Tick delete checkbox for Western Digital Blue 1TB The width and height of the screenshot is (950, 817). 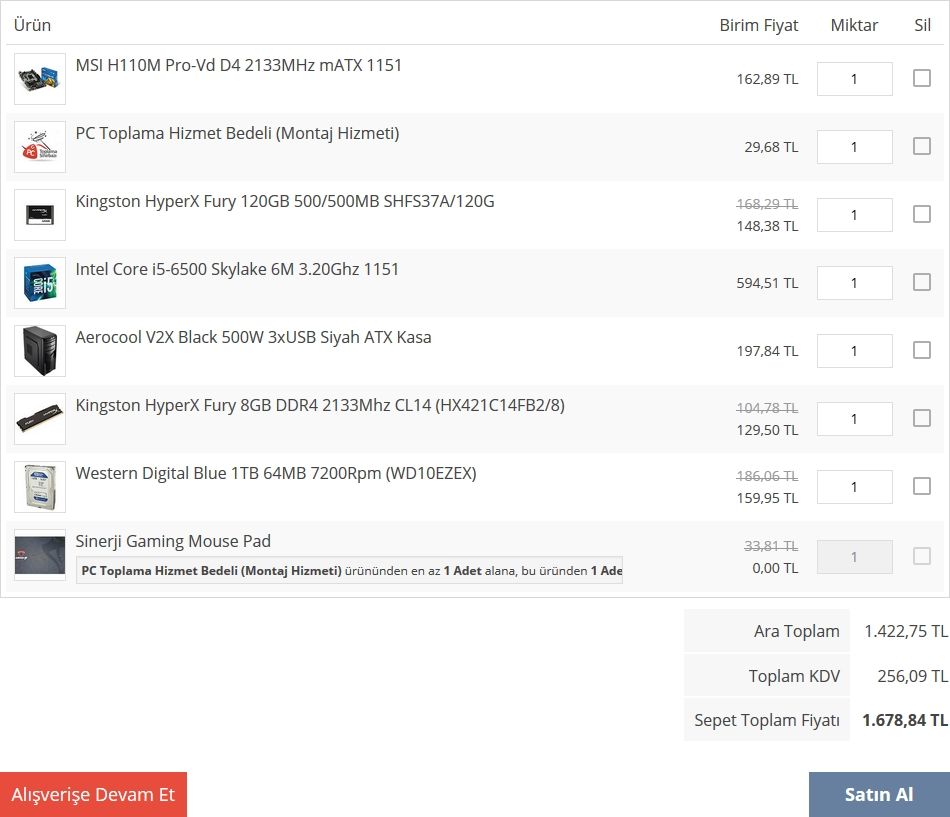tap(922, 485)
